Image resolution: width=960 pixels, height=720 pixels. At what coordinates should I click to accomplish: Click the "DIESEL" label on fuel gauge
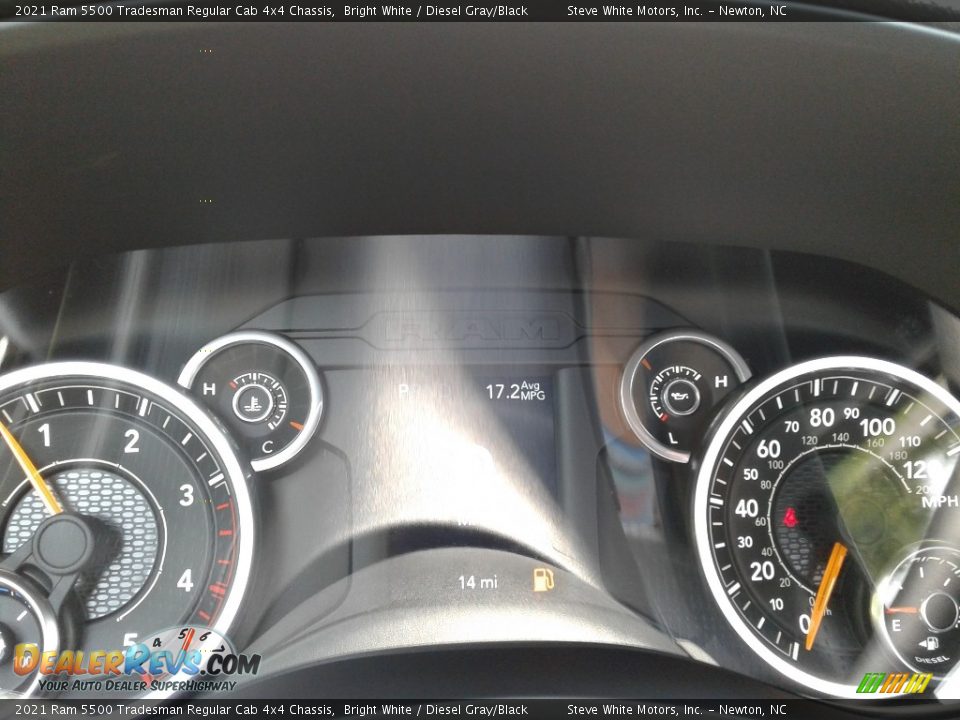pyautogui.click(x=931, y=659)
